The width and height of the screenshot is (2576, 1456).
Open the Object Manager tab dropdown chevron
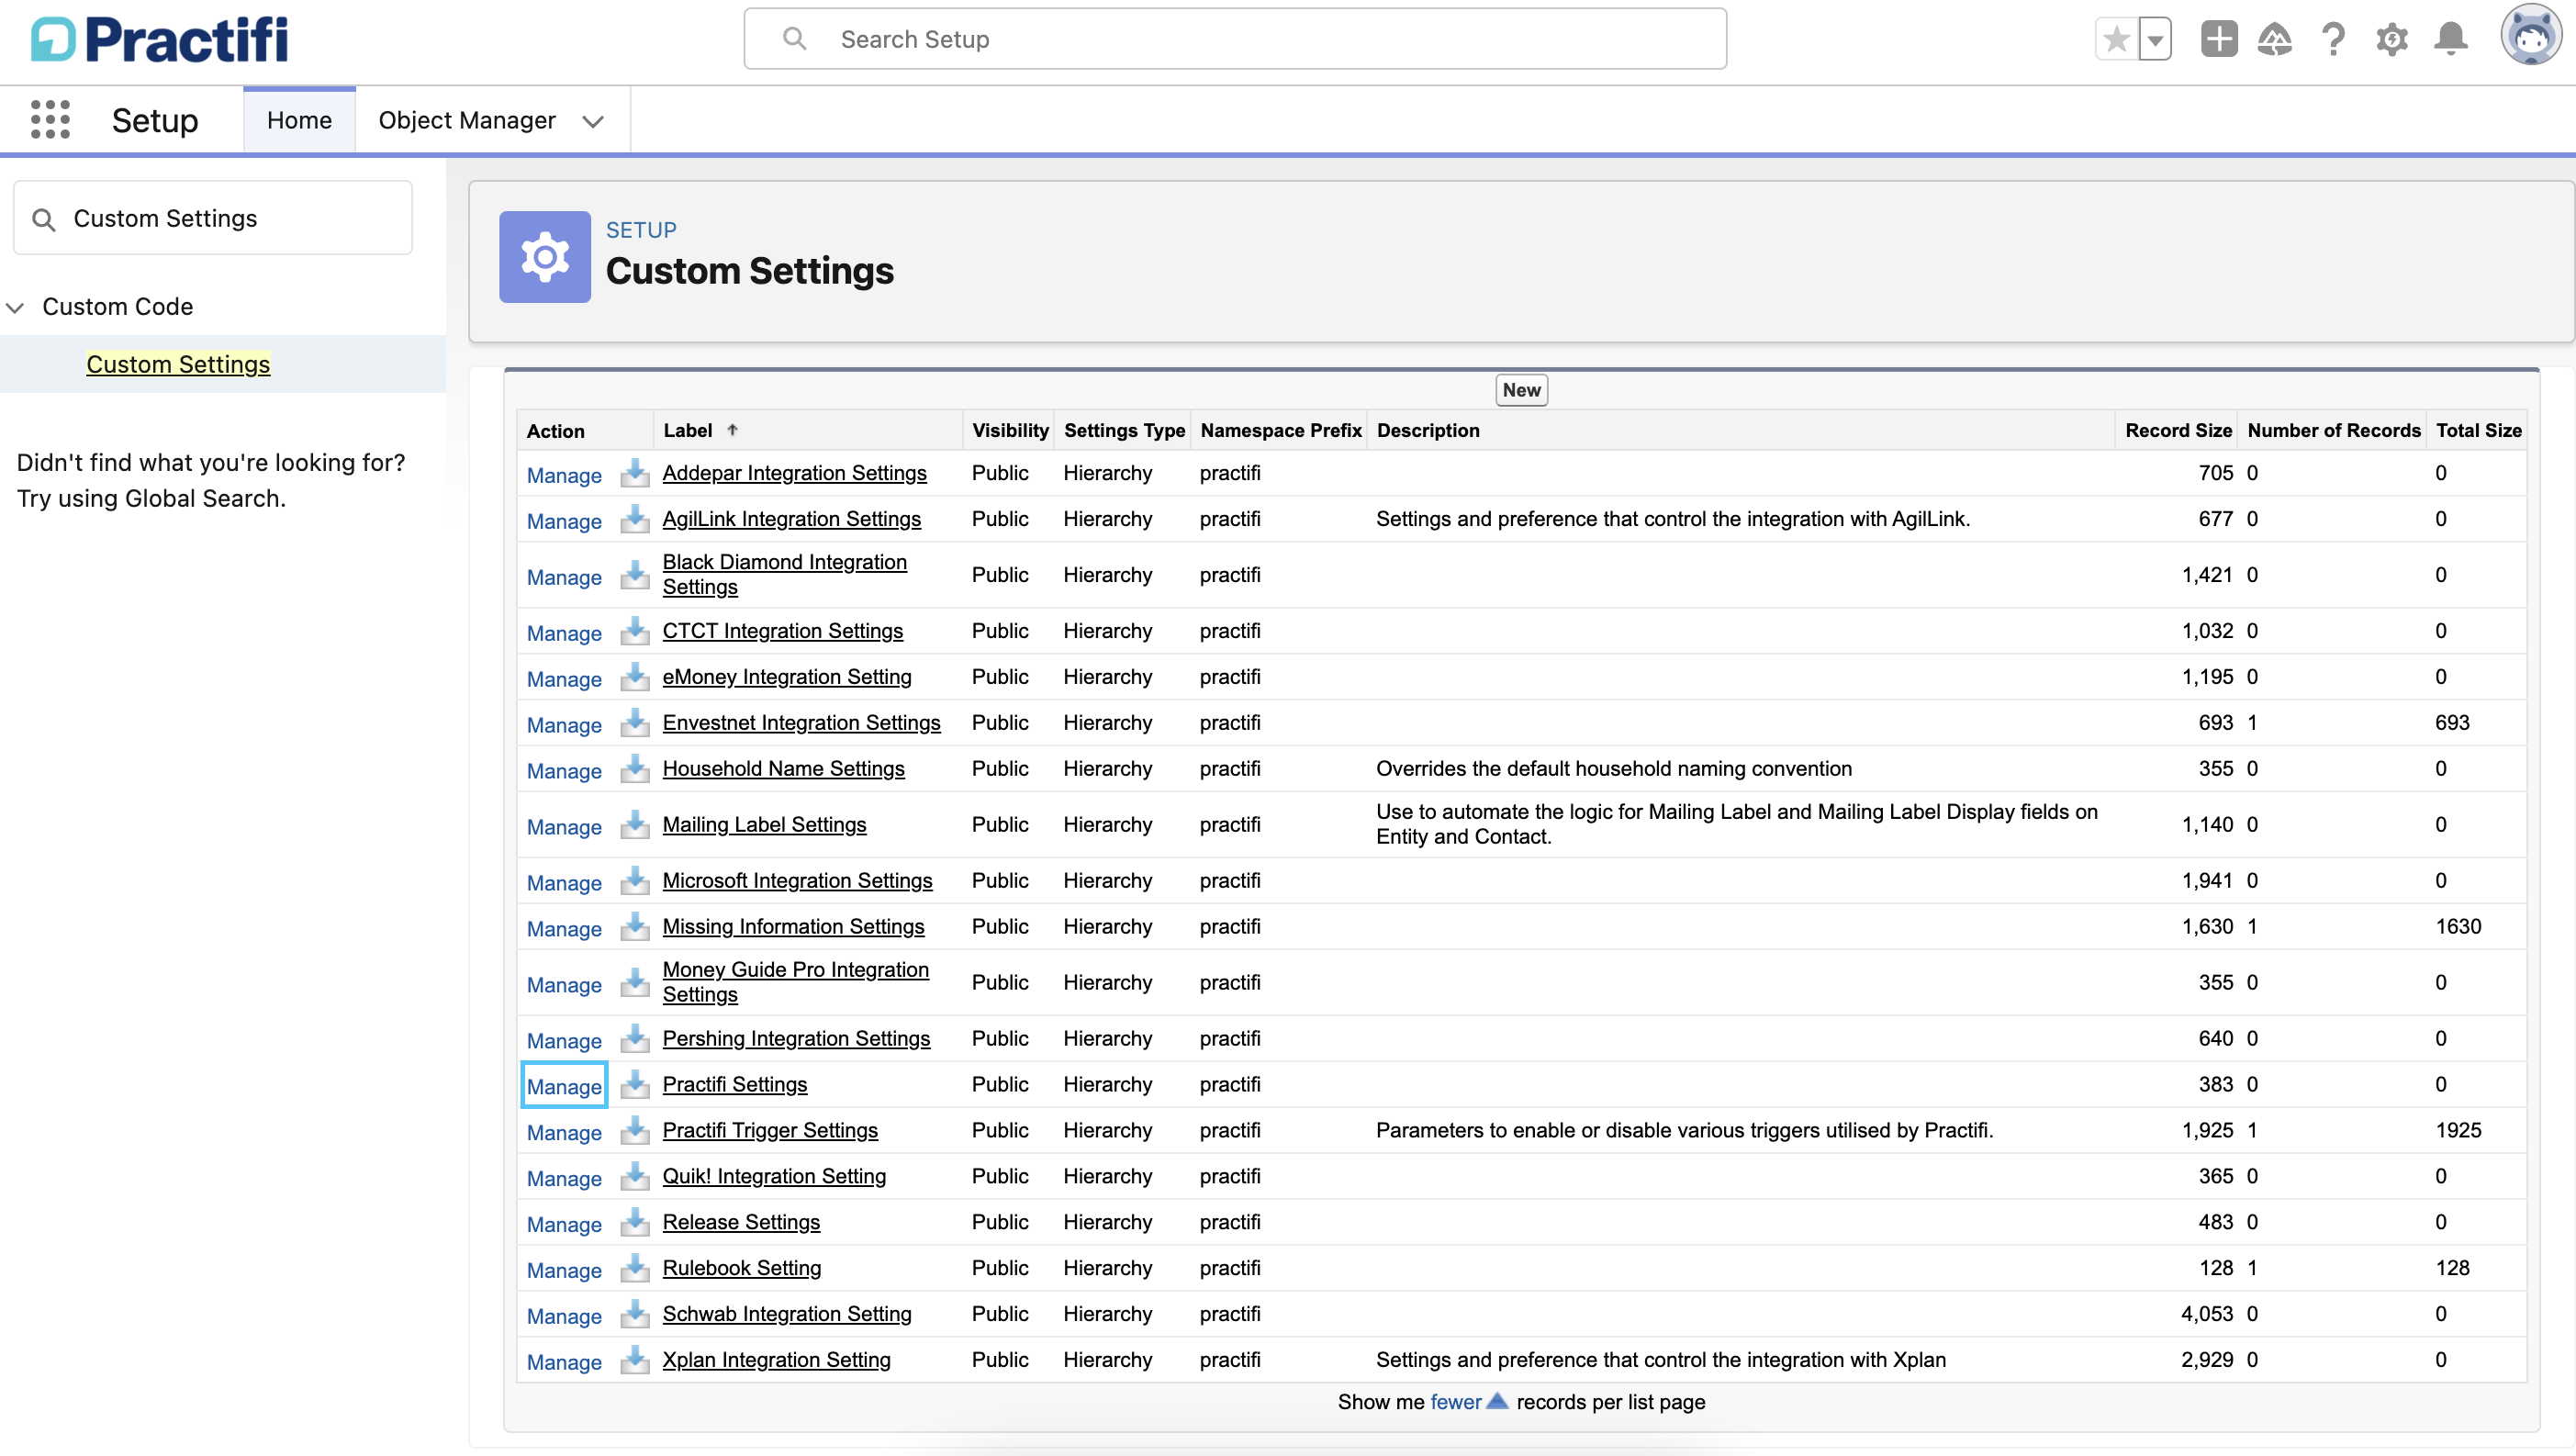point(593,121)
